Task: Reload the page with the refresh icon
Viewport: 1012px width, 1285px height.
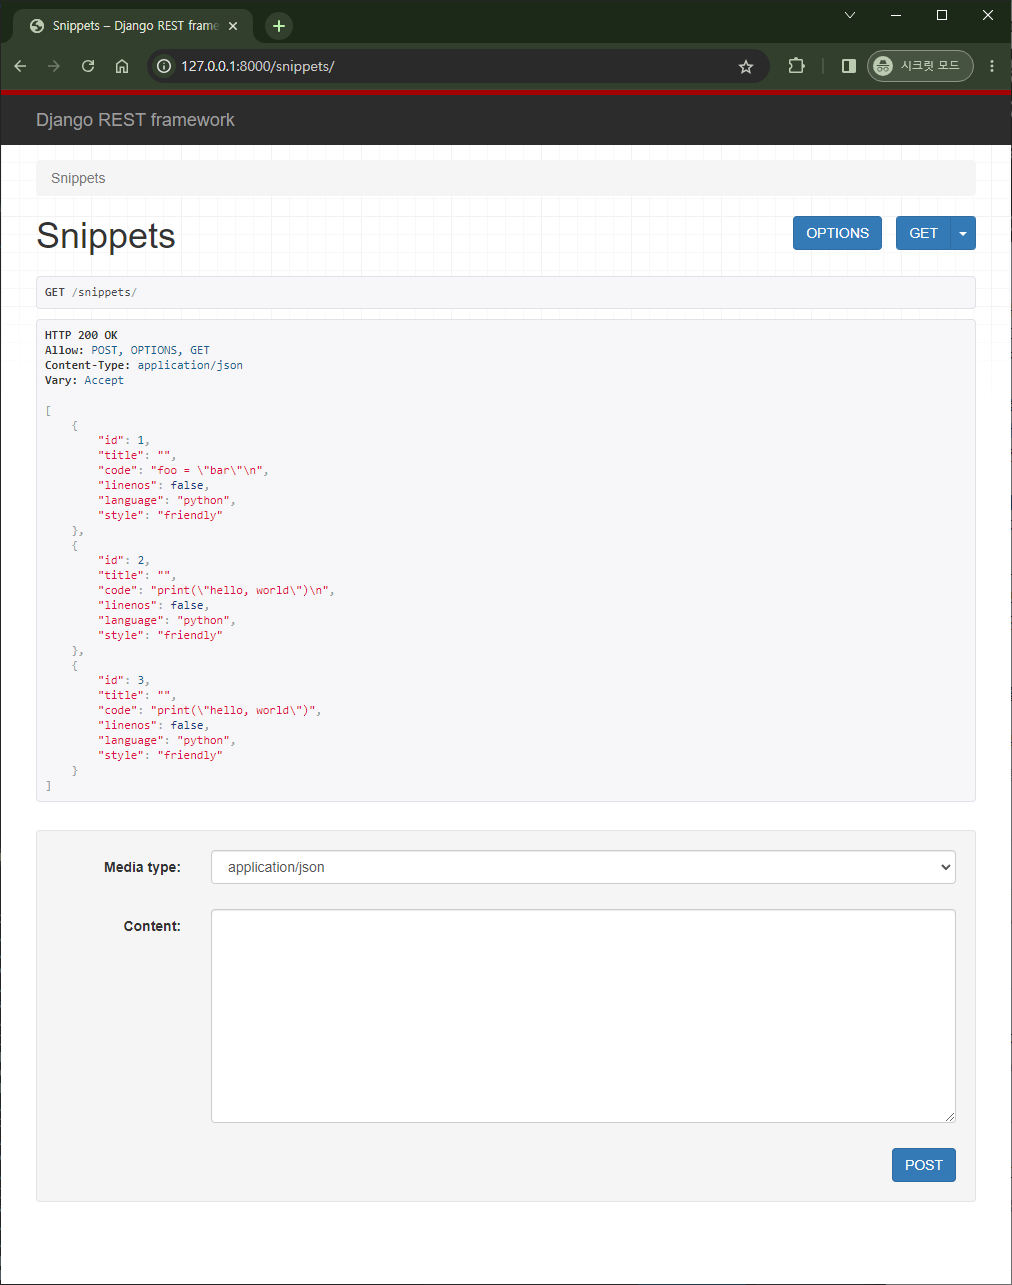Action: tap(88, 66)
